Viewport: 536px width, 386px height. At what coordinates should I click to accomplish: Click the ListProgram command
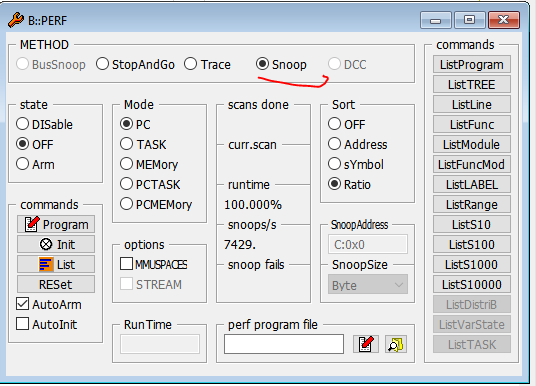click(472, 64)
